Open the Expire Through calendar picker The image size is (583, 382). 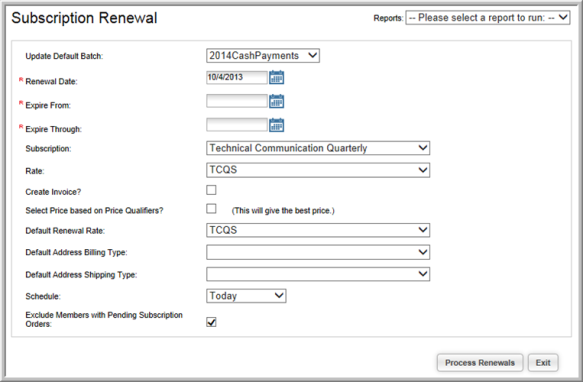pyautogui.click(x=276, y=125)
